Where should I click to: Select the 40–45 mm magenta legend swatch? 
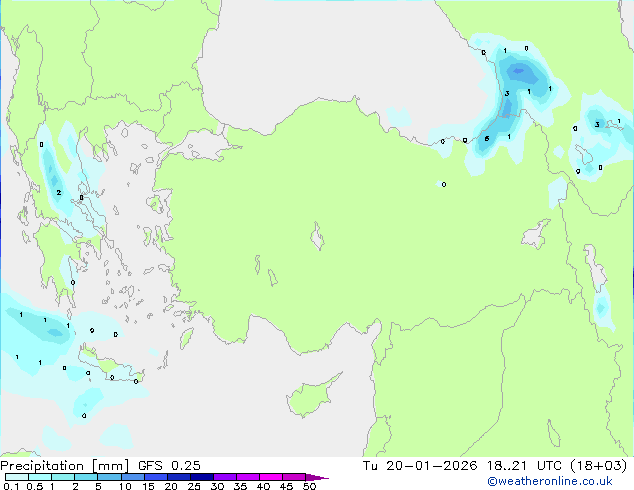(x=271, y=477)
